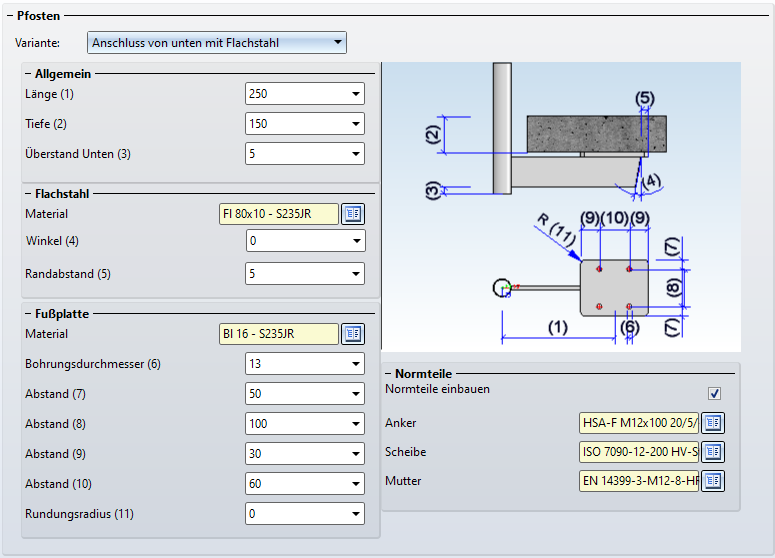Viewport: 775px width, 558px height.
Task: Open catalog browser for Fußplatte material
Action: click(x=353, y=334)
